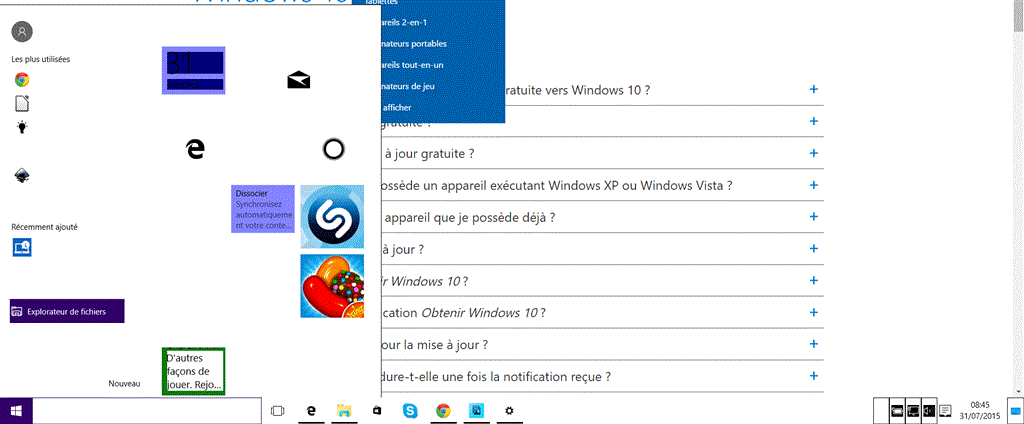Open the Cortana circle tile
Image resolution: width=1024 pixels, height=424 pixels.
tap(333, 150)
